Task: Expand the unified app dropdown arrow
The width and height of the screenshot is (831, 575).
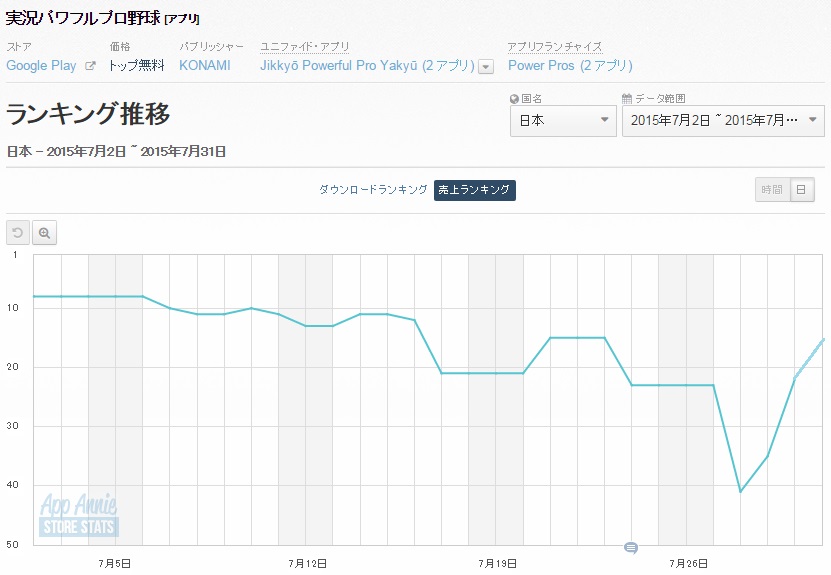Action: coord(486,67)
